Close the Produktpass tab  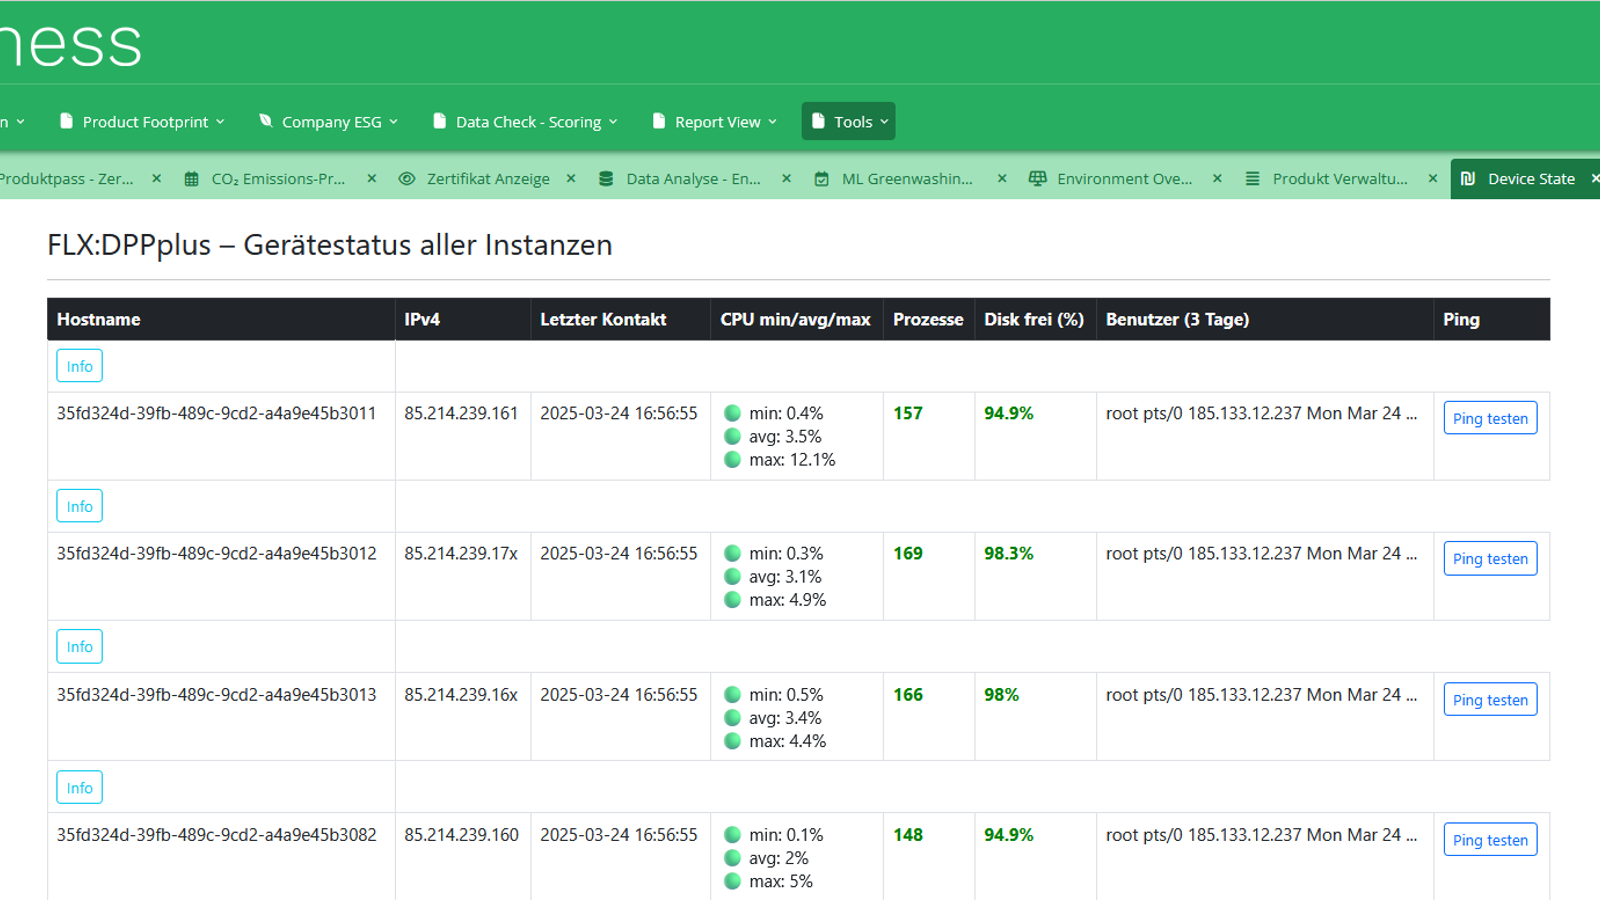(156, 178)
